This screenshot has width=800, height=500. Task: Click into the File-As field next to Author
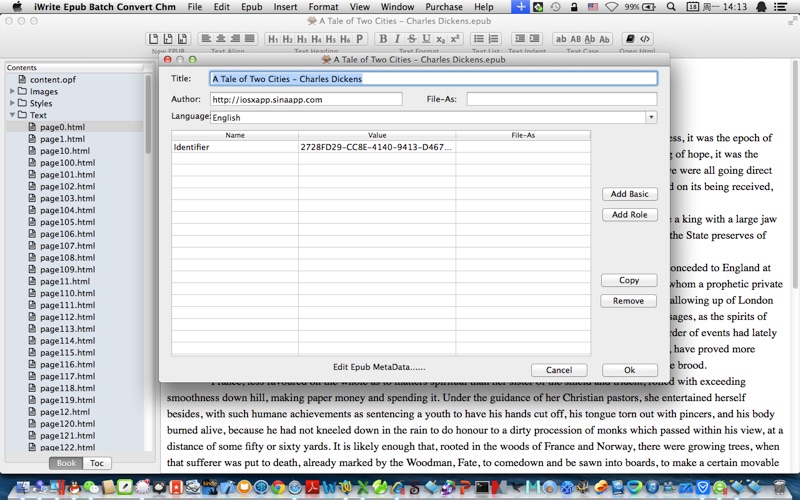pyautogui.click(x=562, y=99)
